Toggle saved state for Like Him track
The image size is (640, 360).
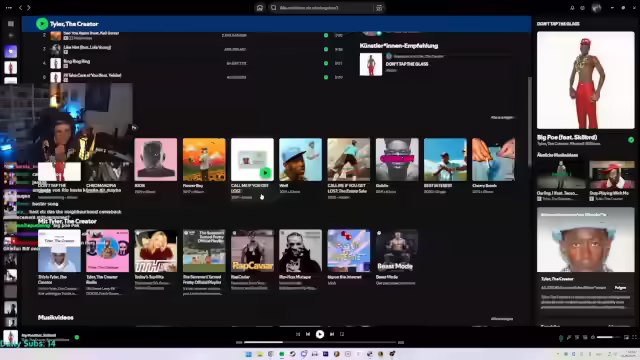[326, 49]
